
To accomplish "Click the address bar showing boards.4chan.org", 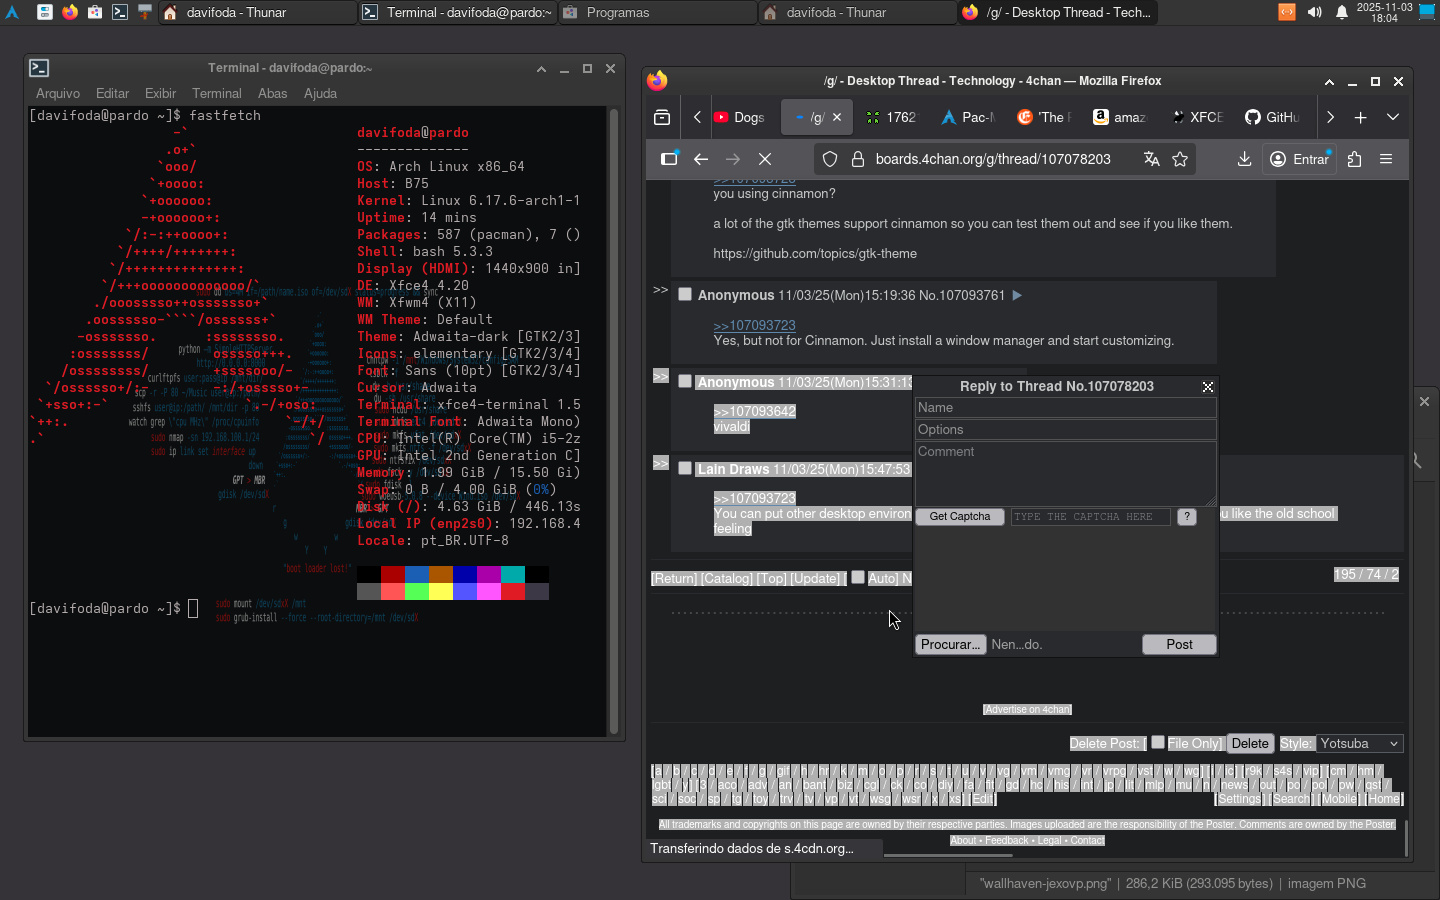I will pos(993,159).
